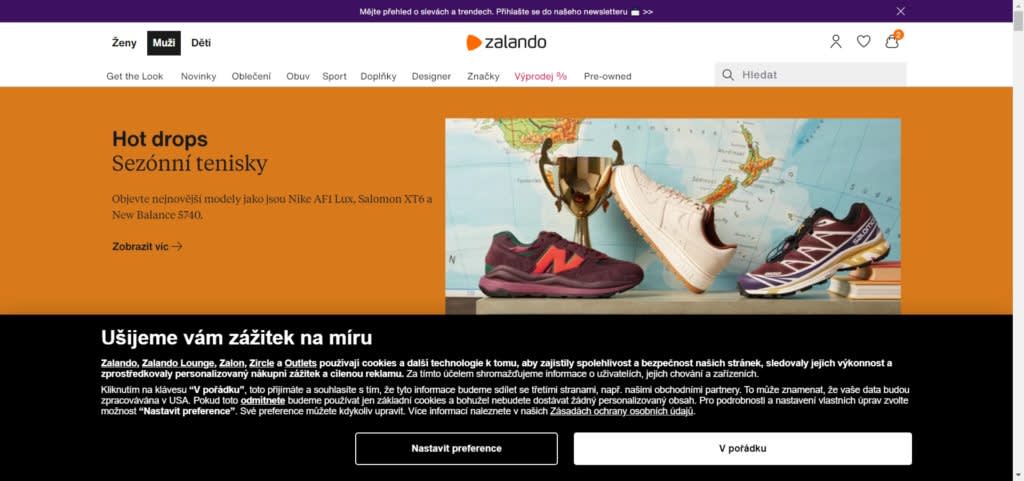Select the Ženy section tab
Image resolution: width=1024 pixels, height=481 pixels.
[x=124, y=43]
